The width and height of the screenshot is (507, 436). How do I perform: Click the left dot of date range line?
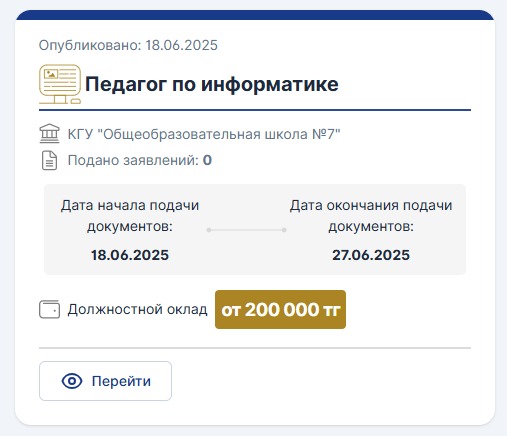click(x=209, y=230)
